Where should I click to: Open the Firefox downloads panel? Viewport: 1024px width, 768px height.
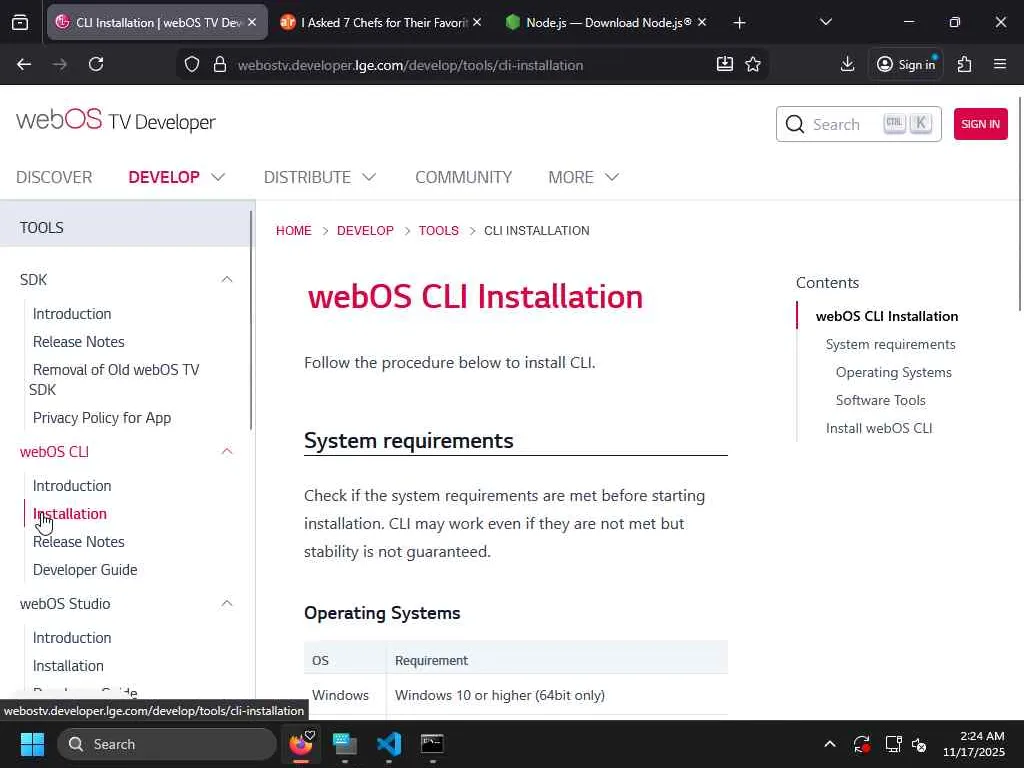(x=847, y=64)
